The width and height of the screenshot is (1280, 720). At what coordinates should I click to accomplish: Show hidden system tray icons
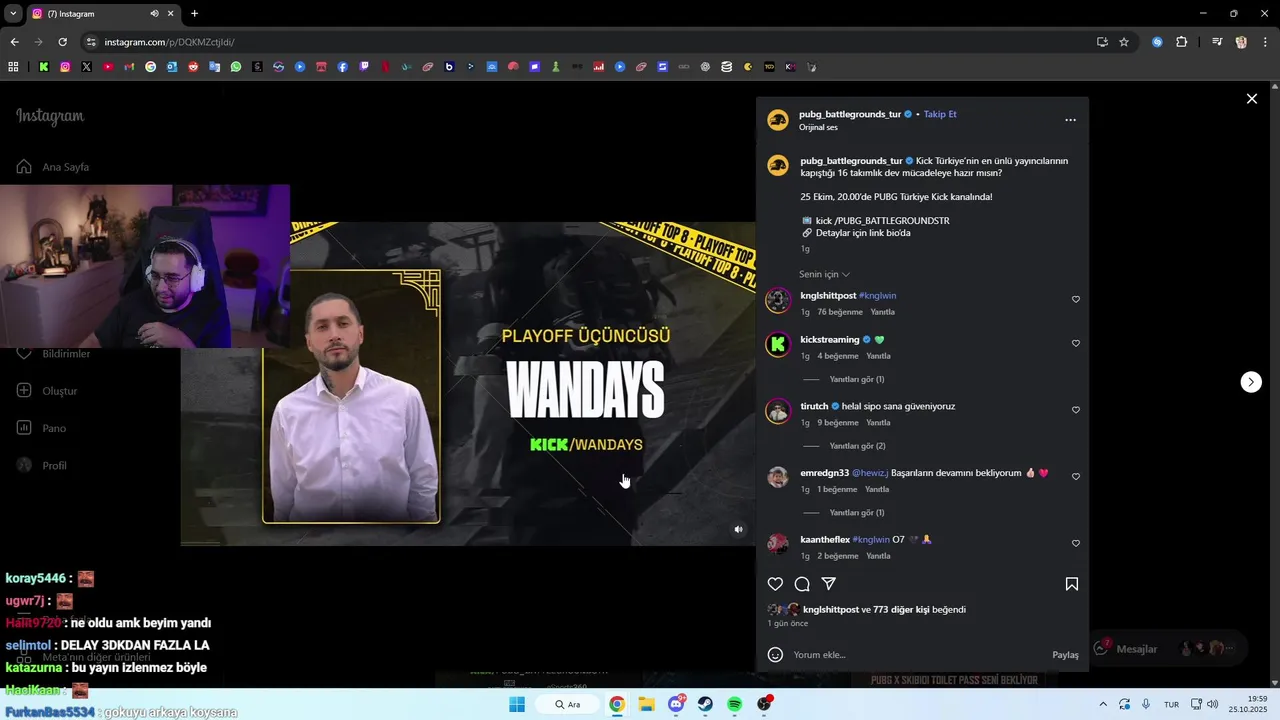point(1103,704)
